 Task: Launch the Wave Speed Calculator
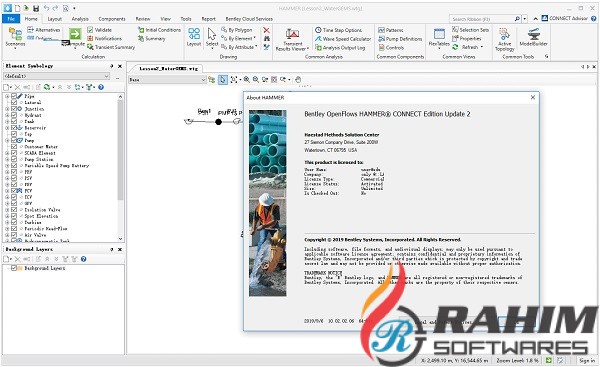(x=343, y=39)
